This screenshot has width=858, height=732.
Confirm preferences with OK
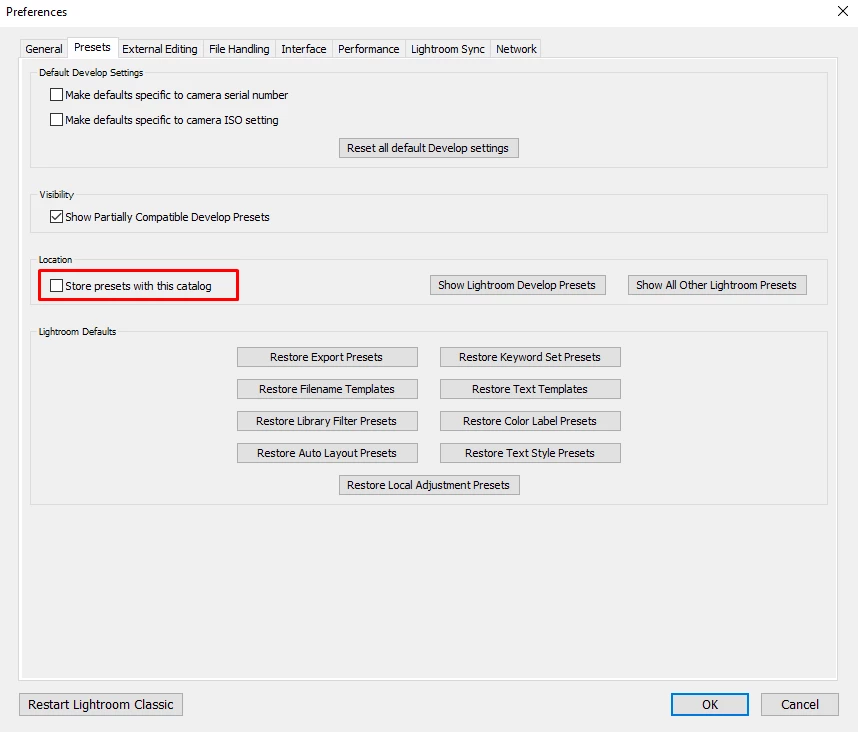709,704
